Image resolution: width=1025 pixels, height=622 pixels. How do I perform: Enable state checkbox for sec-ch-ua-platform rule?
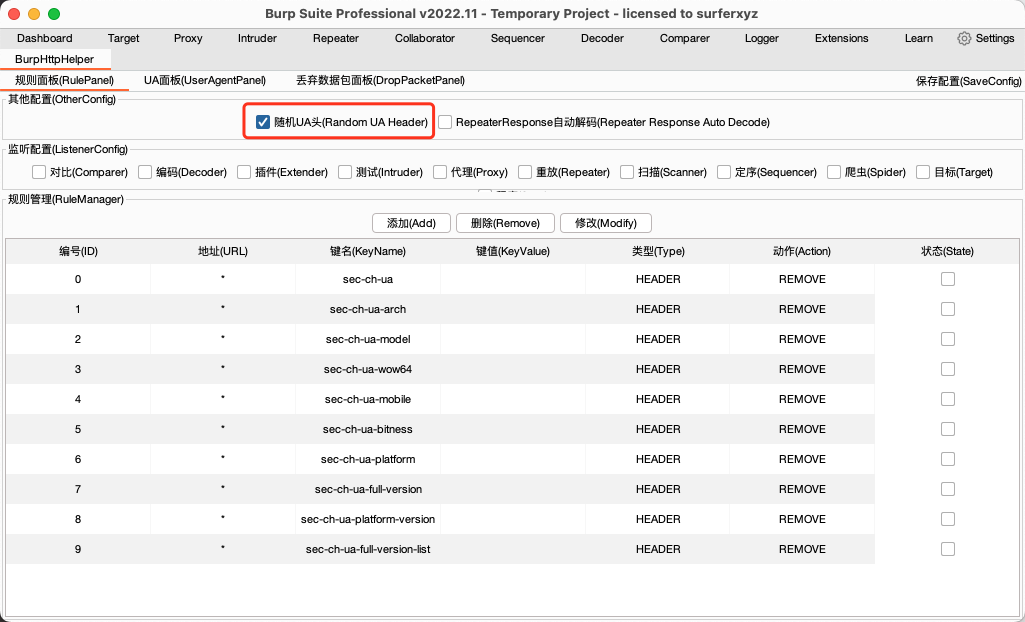point(948,459)
